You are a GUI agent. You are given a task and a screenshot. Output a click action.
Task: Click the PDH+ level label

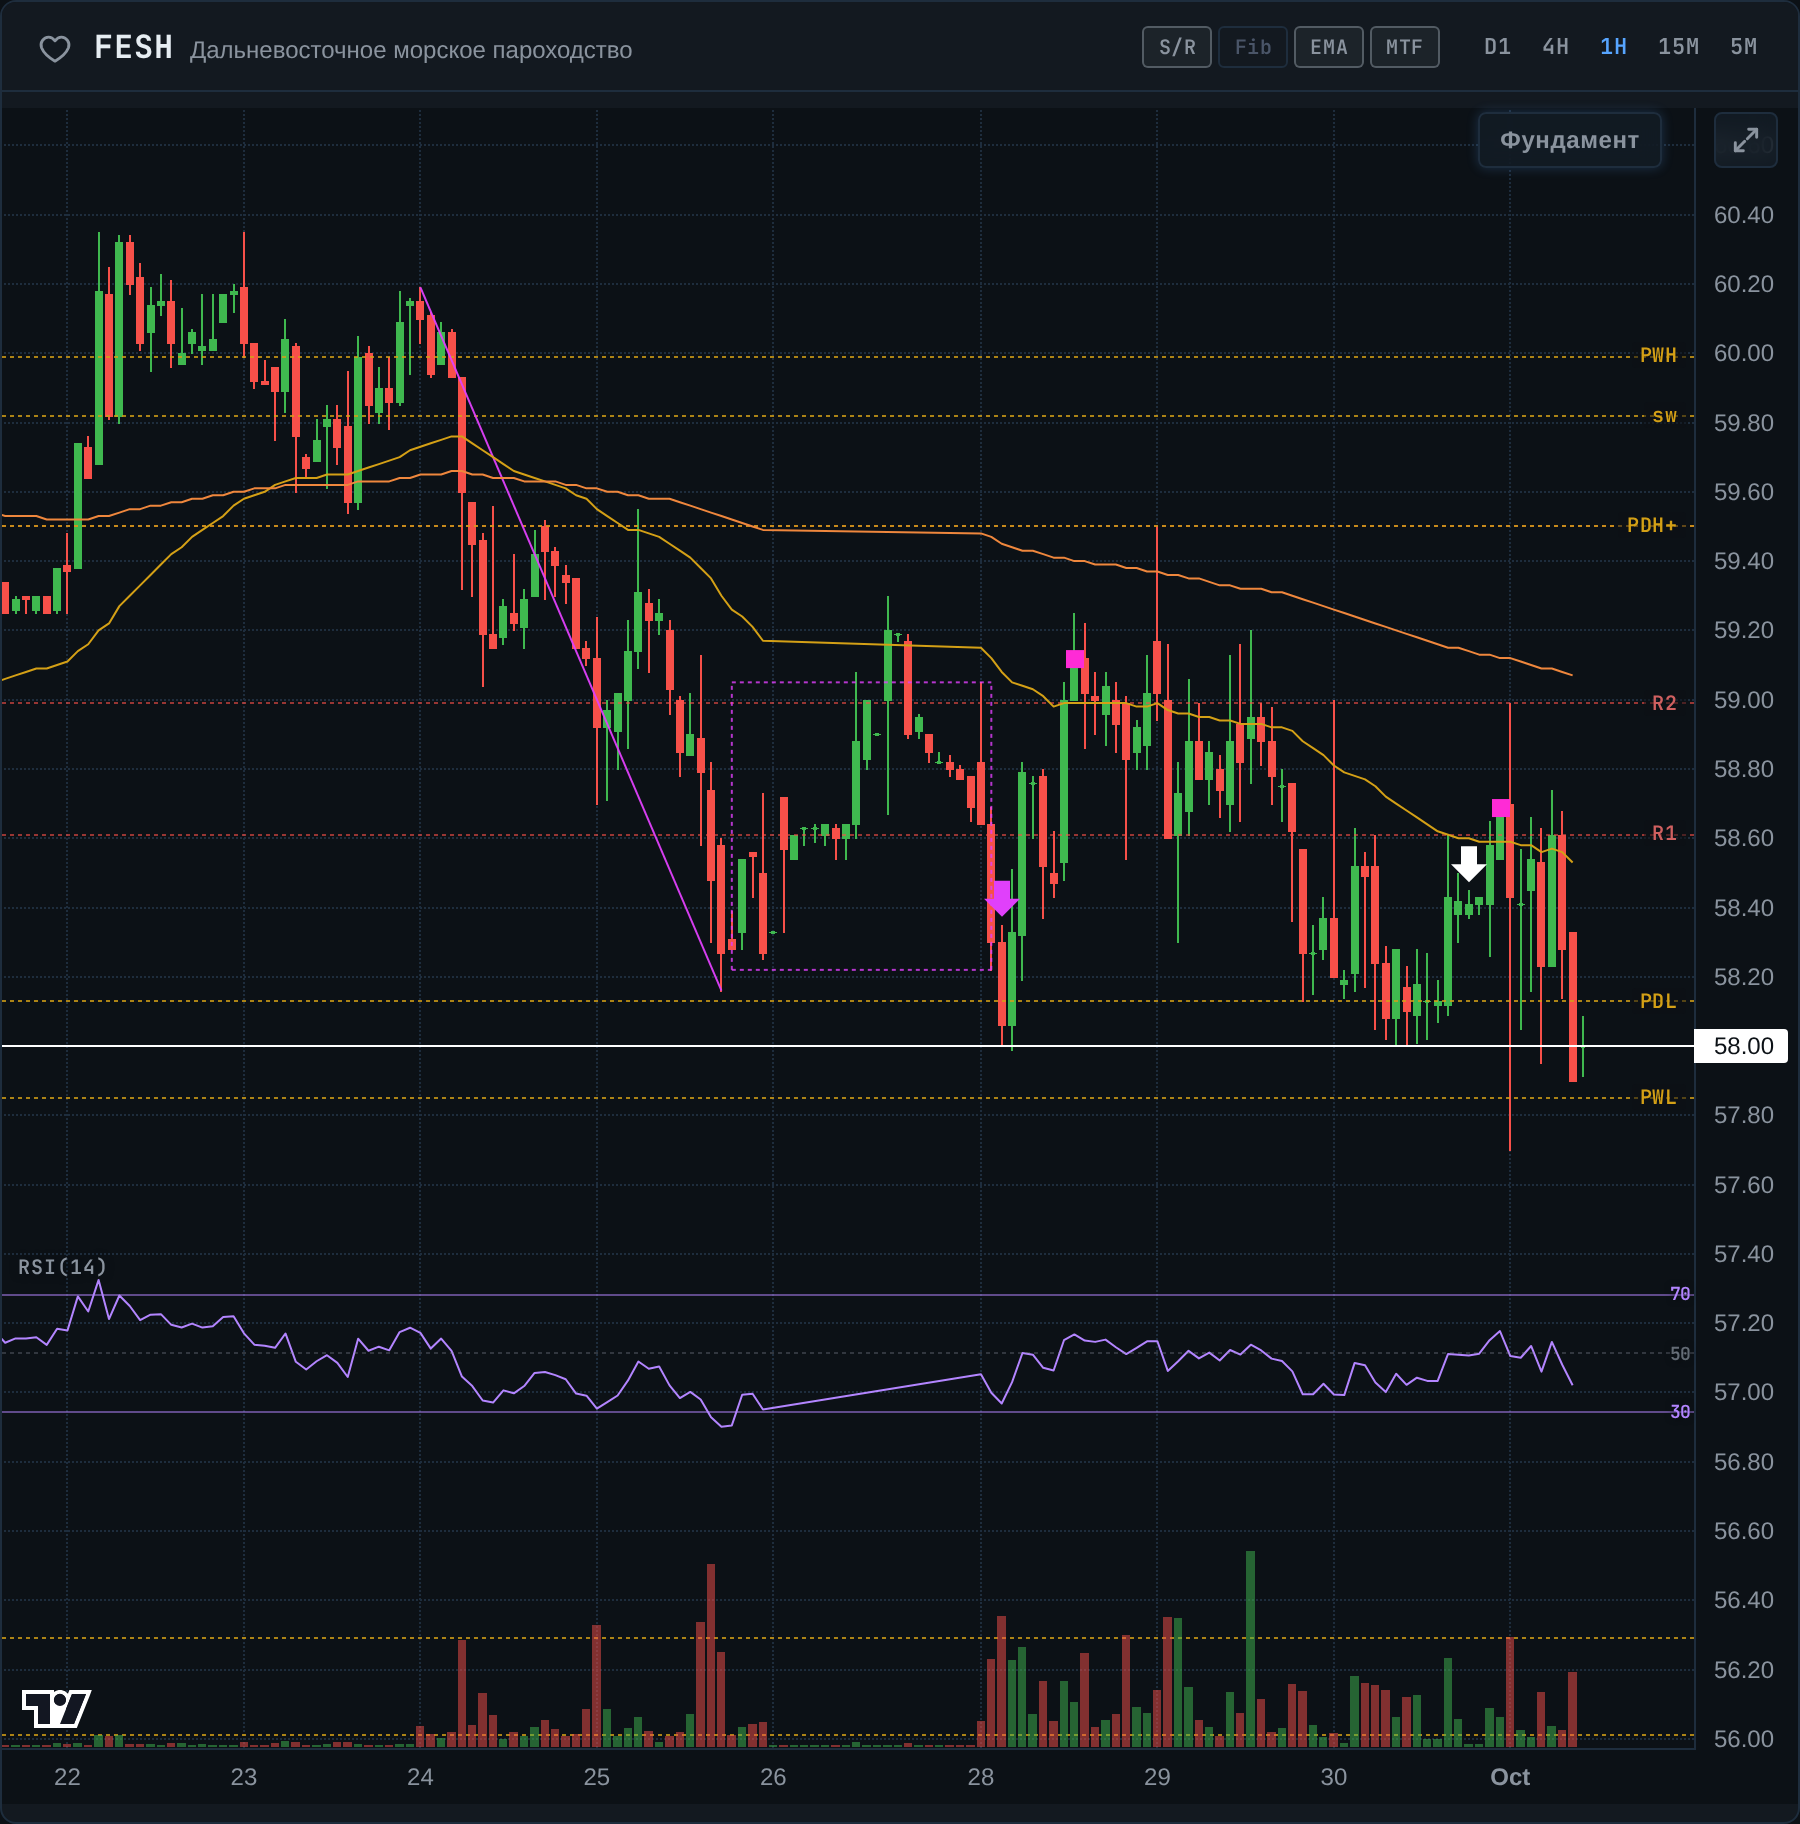click(x=1651, y=525)
